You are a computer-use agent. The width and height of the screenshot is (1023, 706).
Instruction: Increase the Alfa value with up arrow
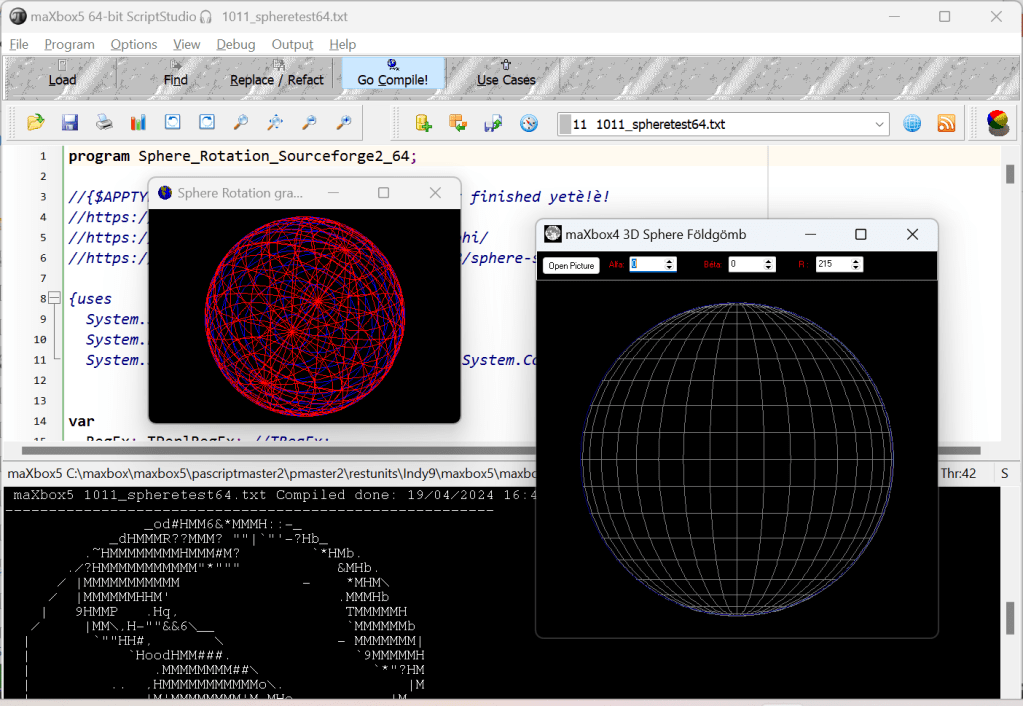[x=670, y=261]
